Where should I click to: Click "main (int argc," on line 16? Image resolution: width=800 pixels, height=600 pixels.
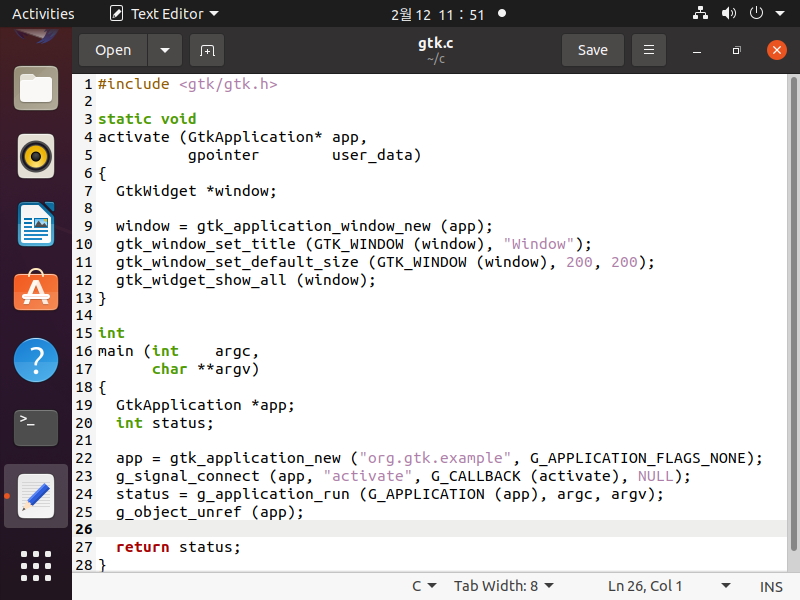(179, 351)
